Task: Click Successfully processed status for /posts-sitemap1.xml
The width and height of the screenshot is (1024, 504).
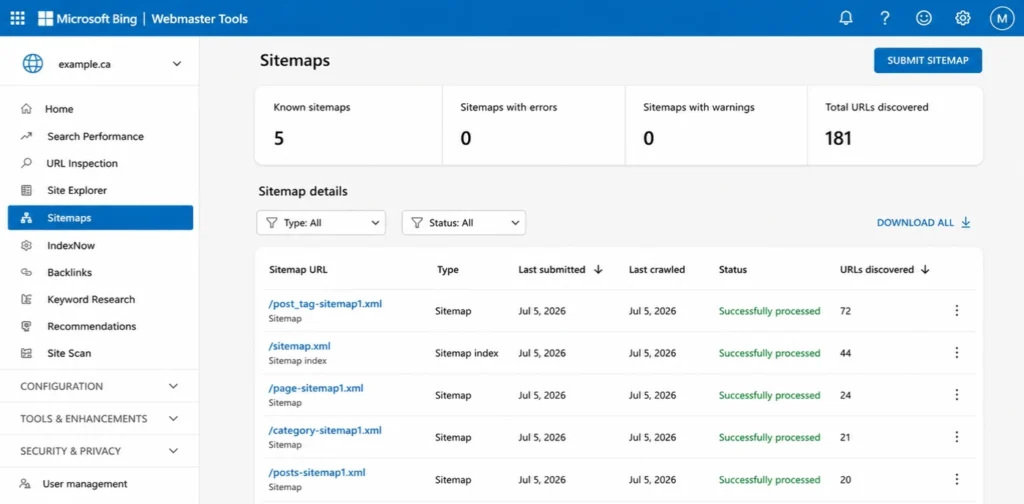Action: pos(769,480)
